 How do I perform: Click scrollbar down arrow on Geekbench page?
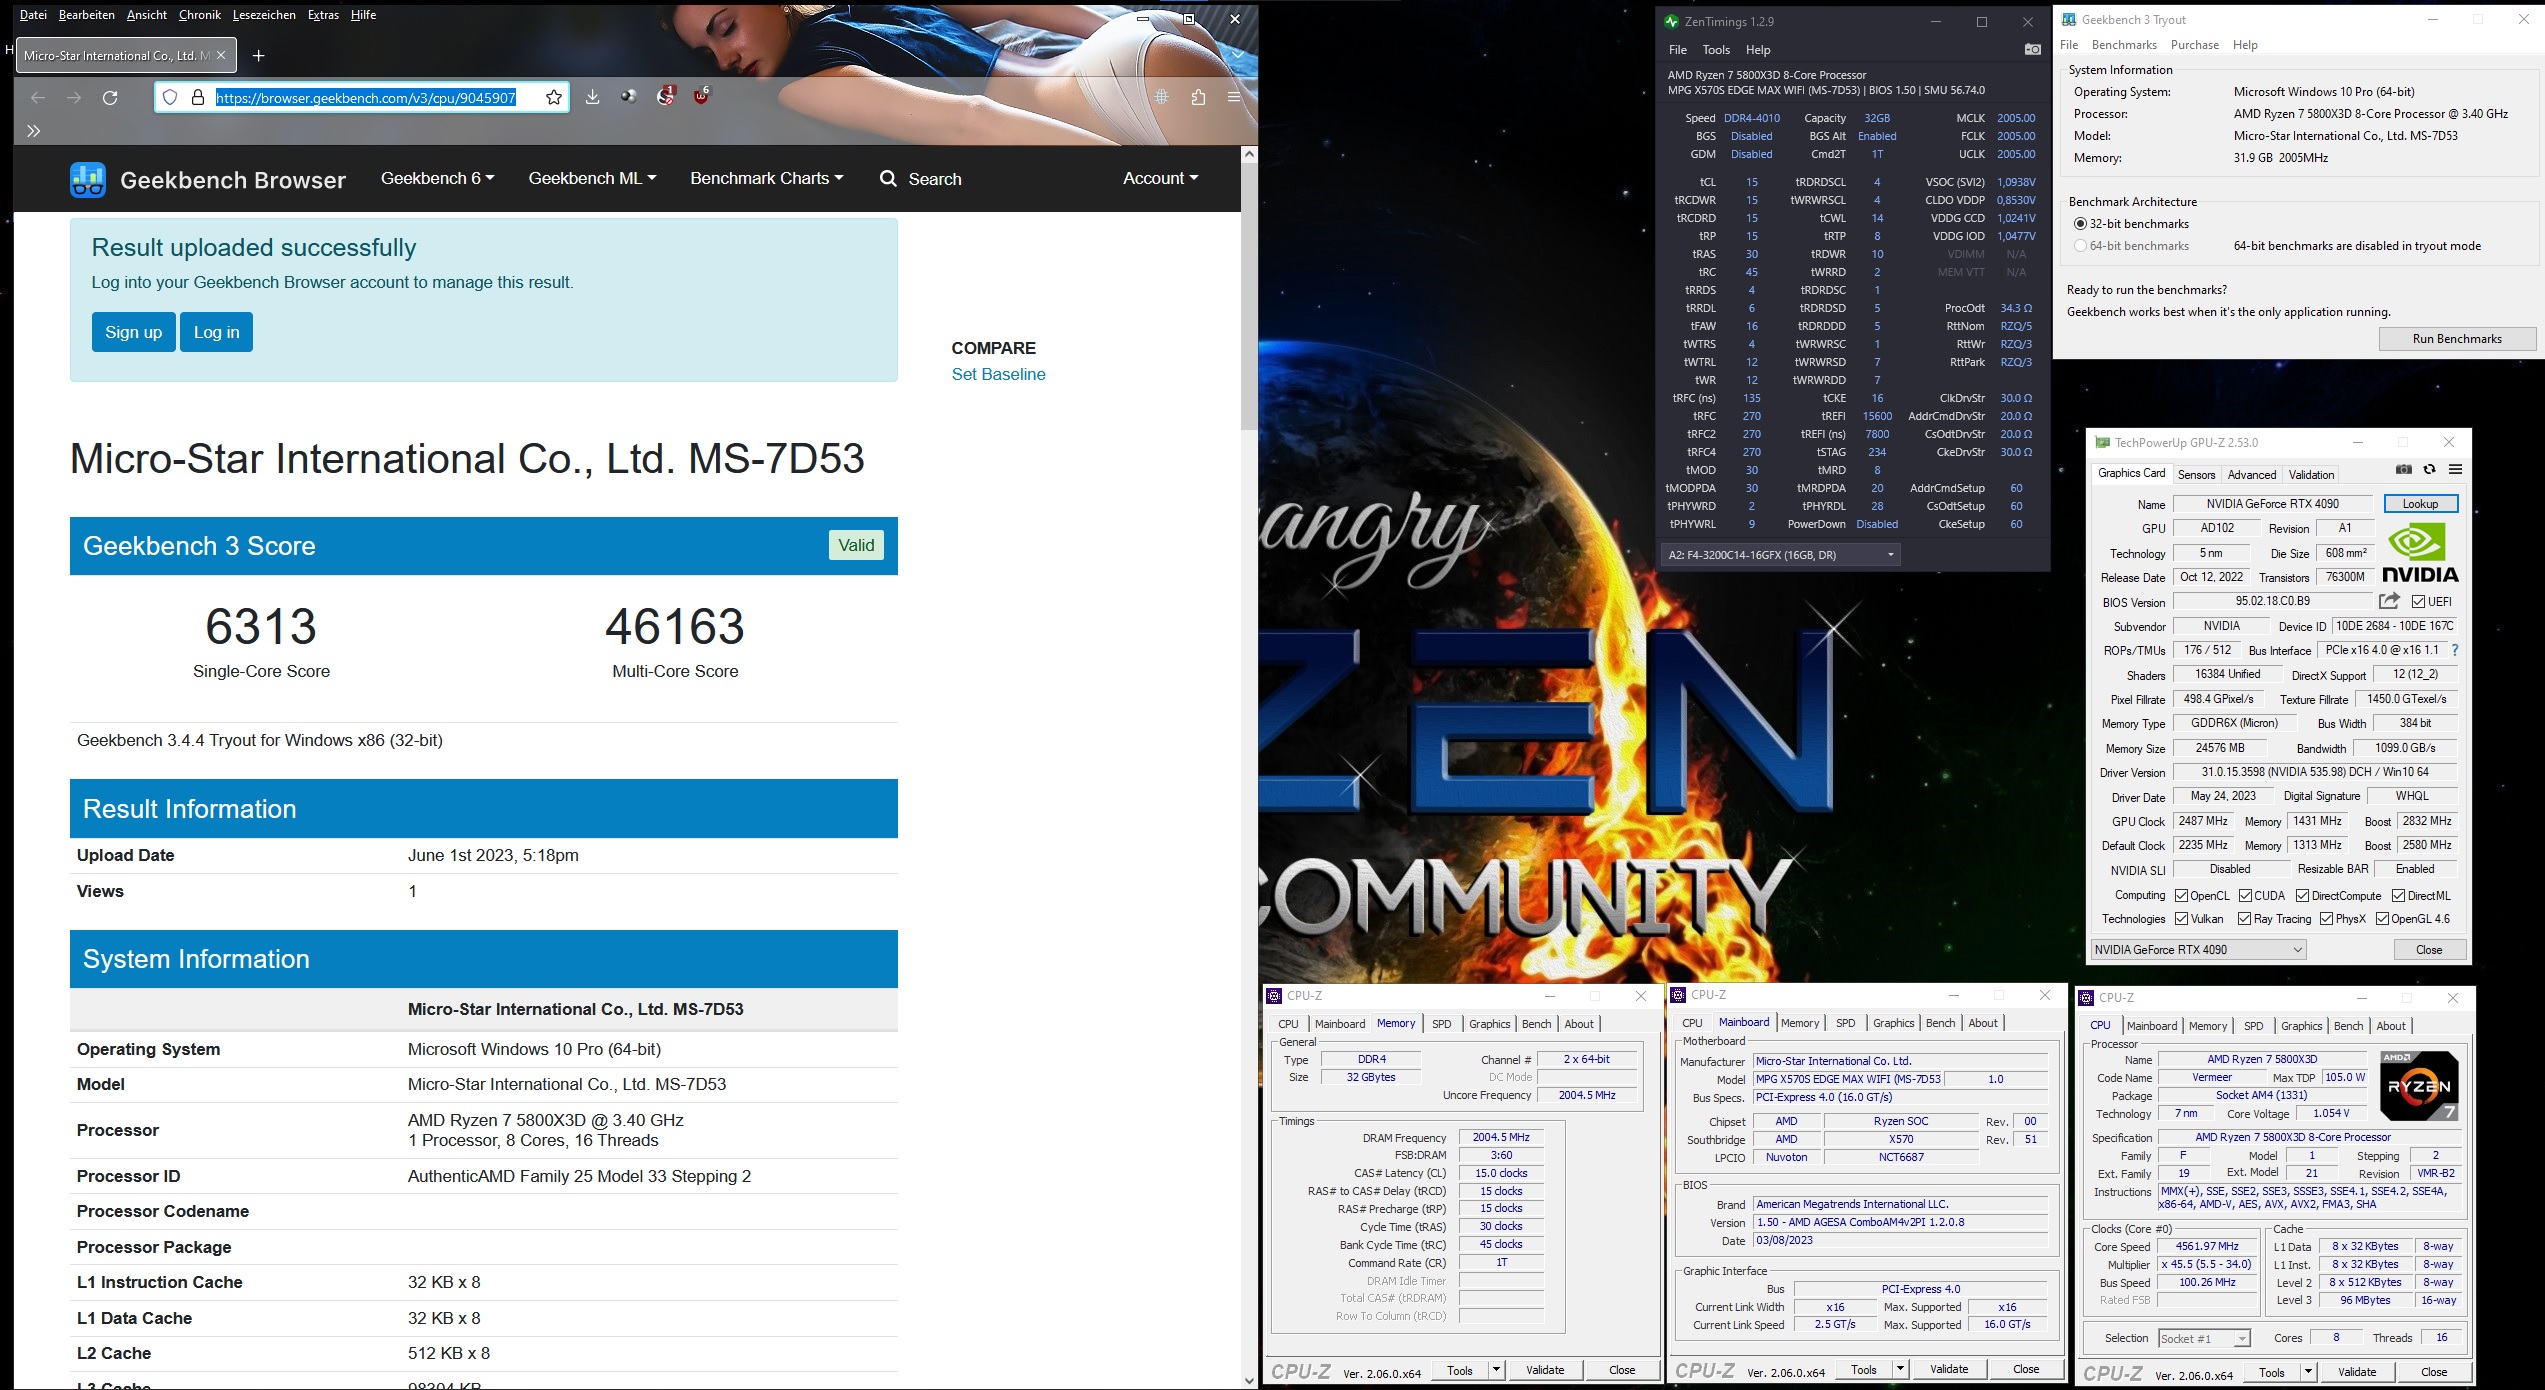coord(1249,1380)
